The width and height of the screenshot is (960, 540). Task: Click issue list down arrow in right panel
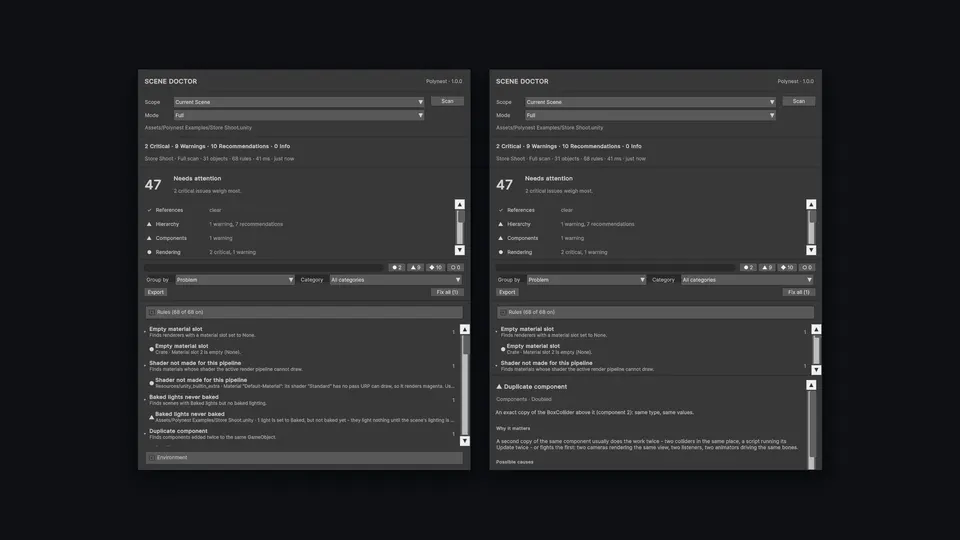coord(816,370)
